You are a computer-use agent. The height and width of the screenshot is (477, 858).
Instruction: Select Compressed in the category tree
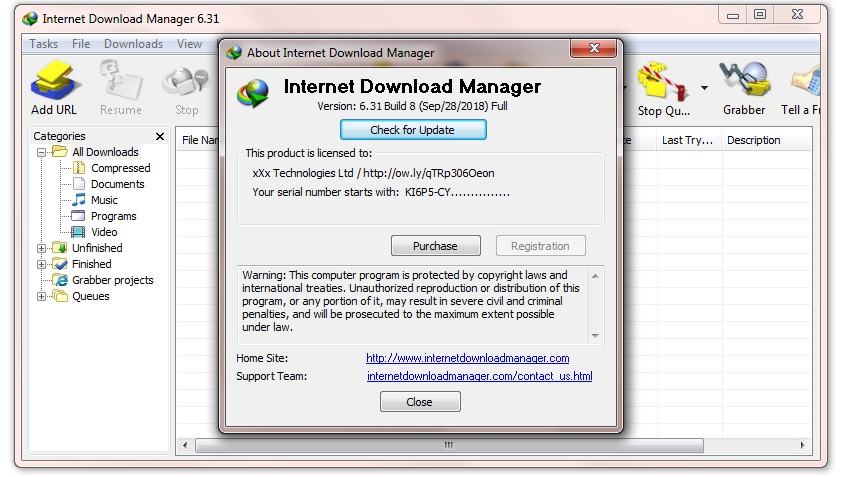coord(120,168)
